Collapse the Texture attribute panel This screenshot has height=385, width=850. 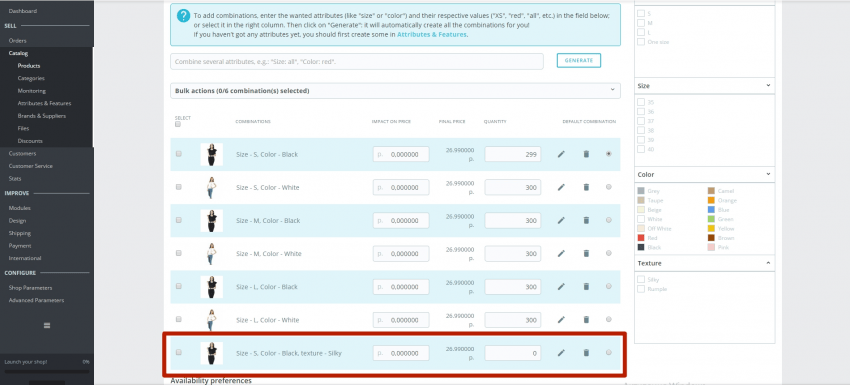coord(768,263)
